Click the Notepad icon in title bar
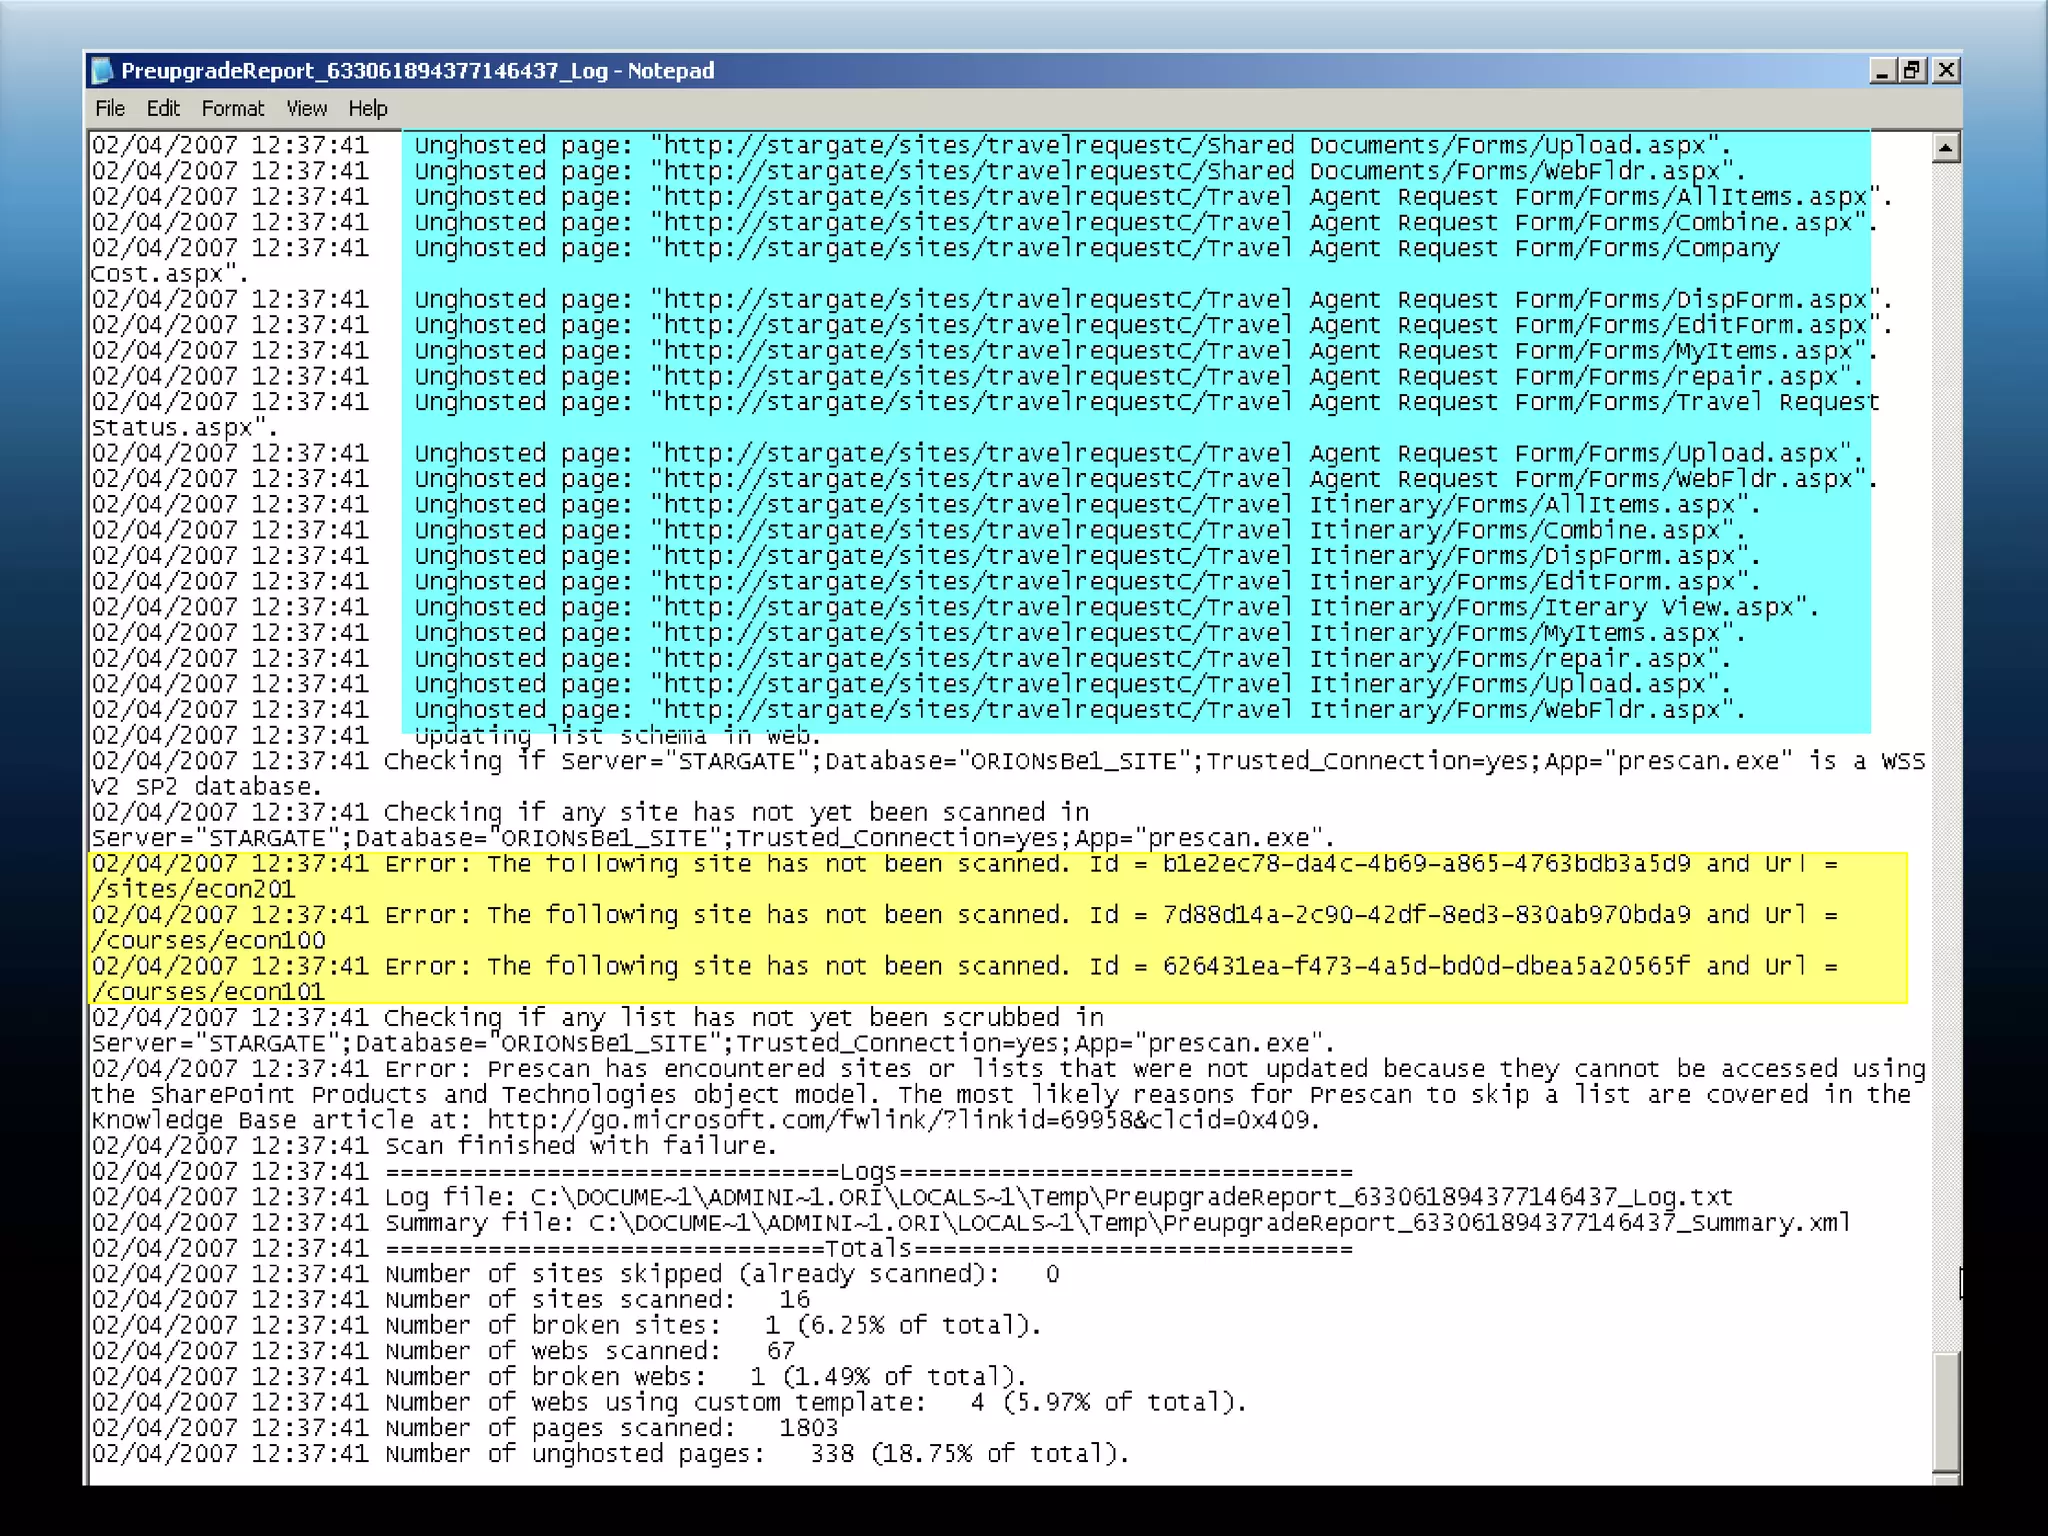 point(102,71)
